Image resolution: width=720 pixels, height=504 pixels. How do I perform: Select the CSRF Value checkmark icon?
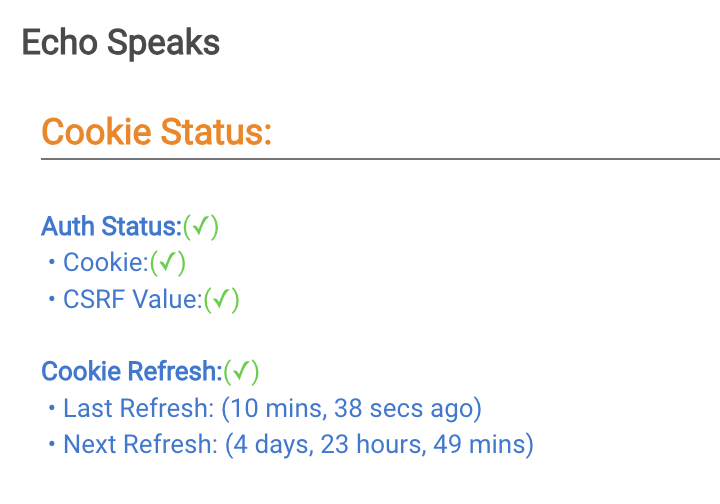click(222, 299)
